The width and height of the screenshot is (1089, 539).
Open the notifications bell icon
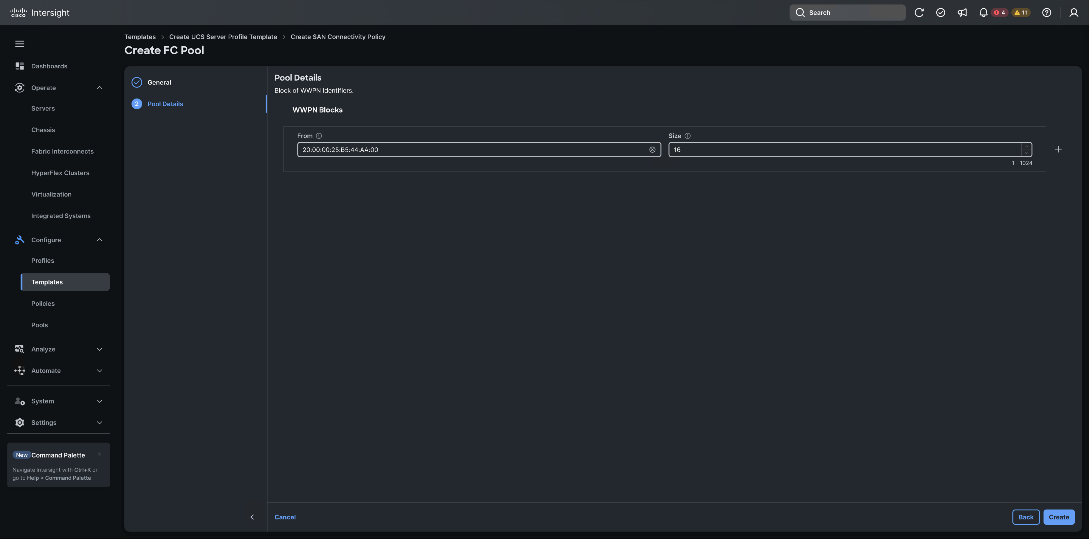983,13
